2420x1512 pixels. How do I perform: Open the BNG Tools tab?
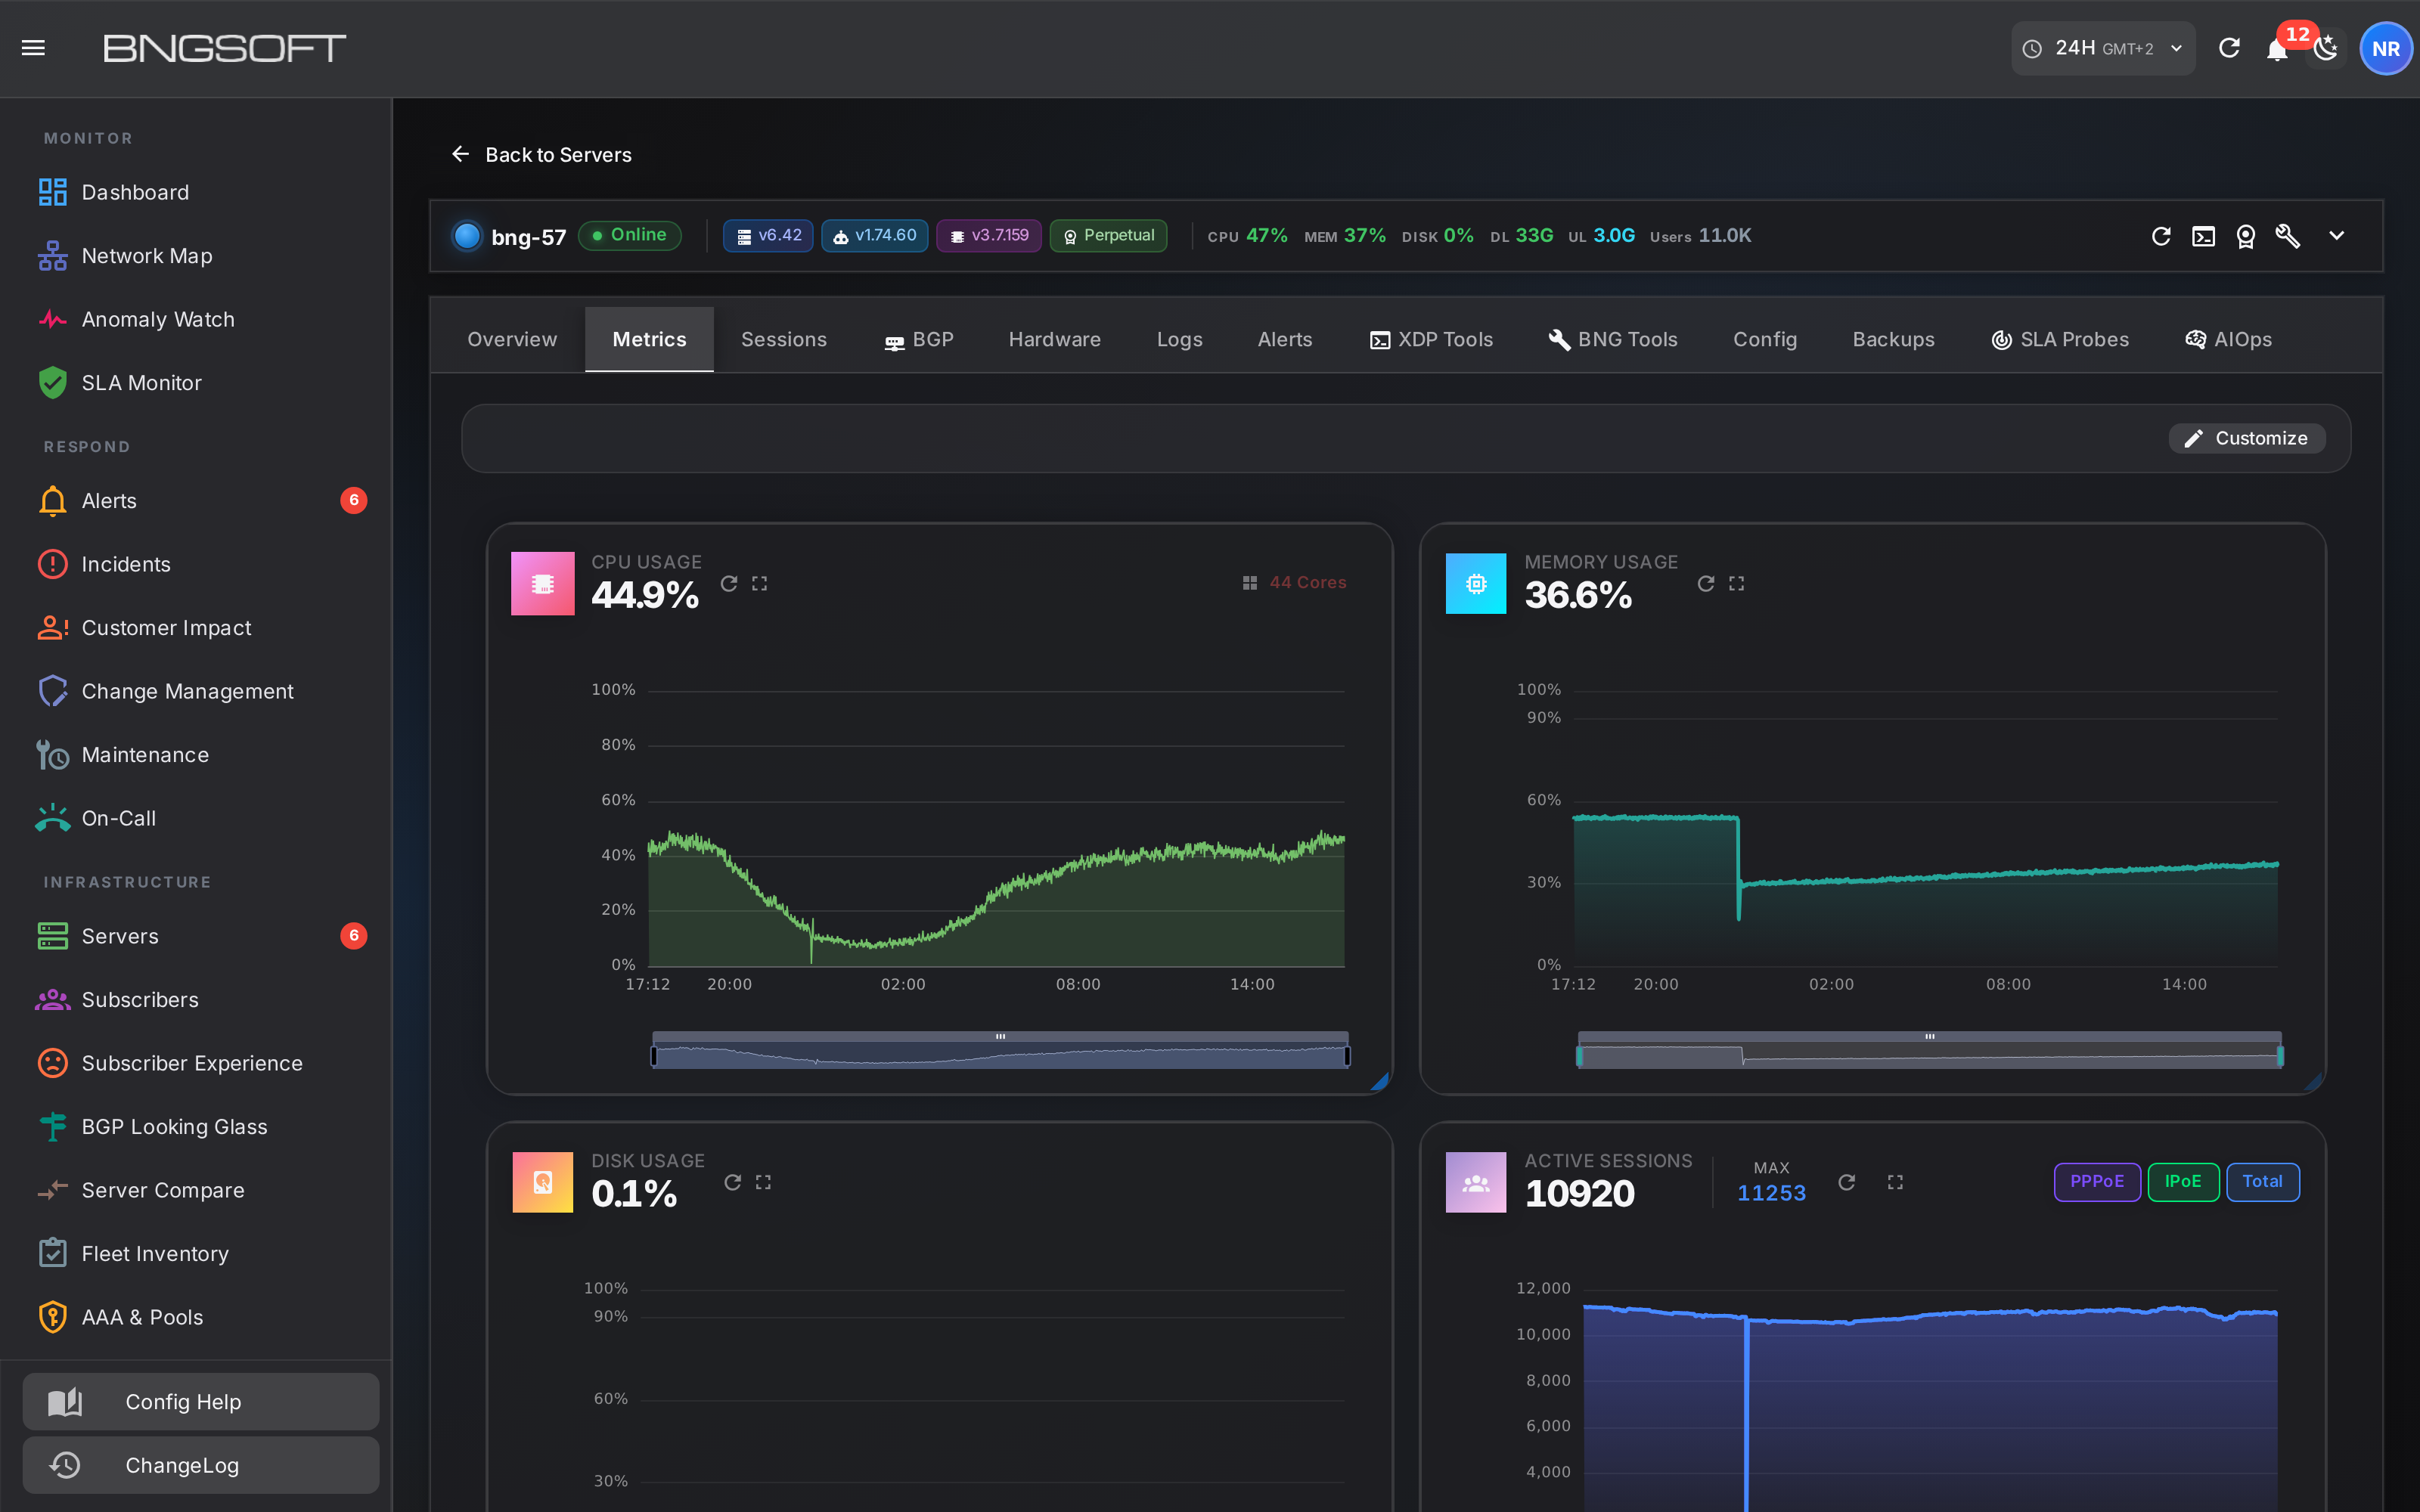(1613, 340)
